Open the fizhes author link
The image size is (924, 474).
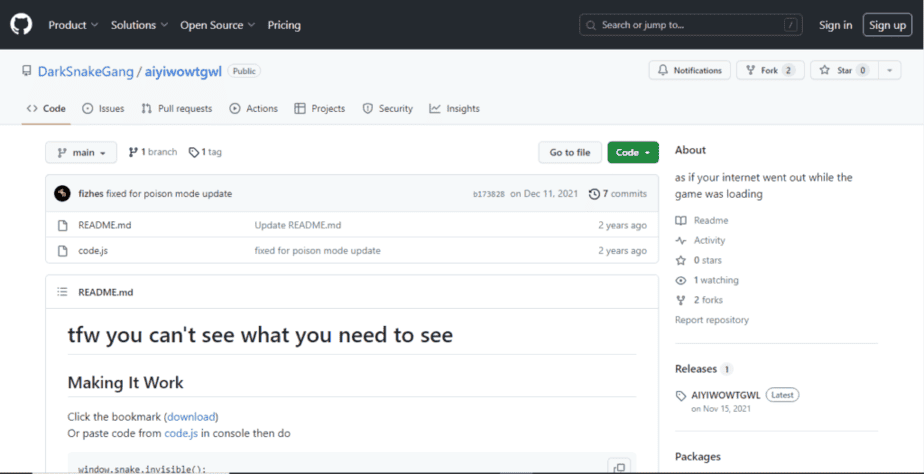pos(91,193)
